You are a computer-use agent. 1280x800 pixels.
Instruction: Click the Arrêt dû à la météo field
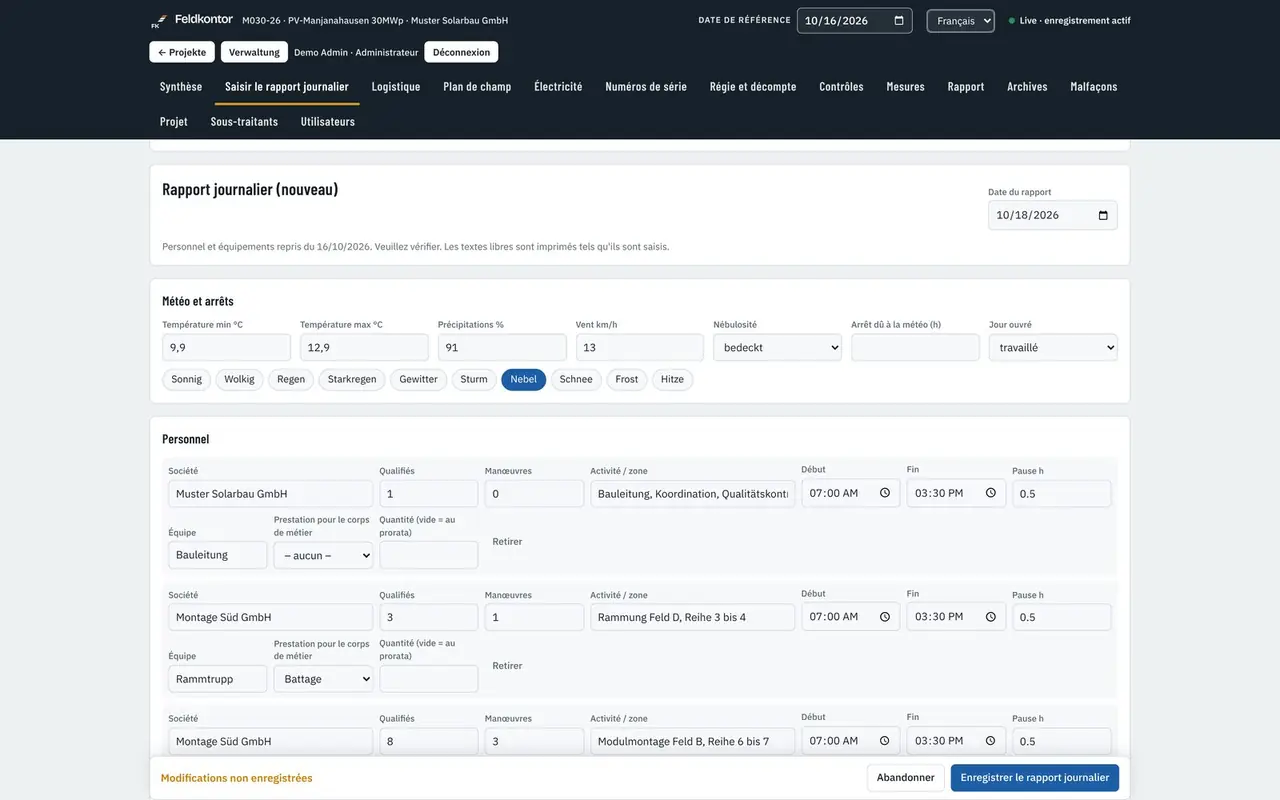click(x=915, y=348)
